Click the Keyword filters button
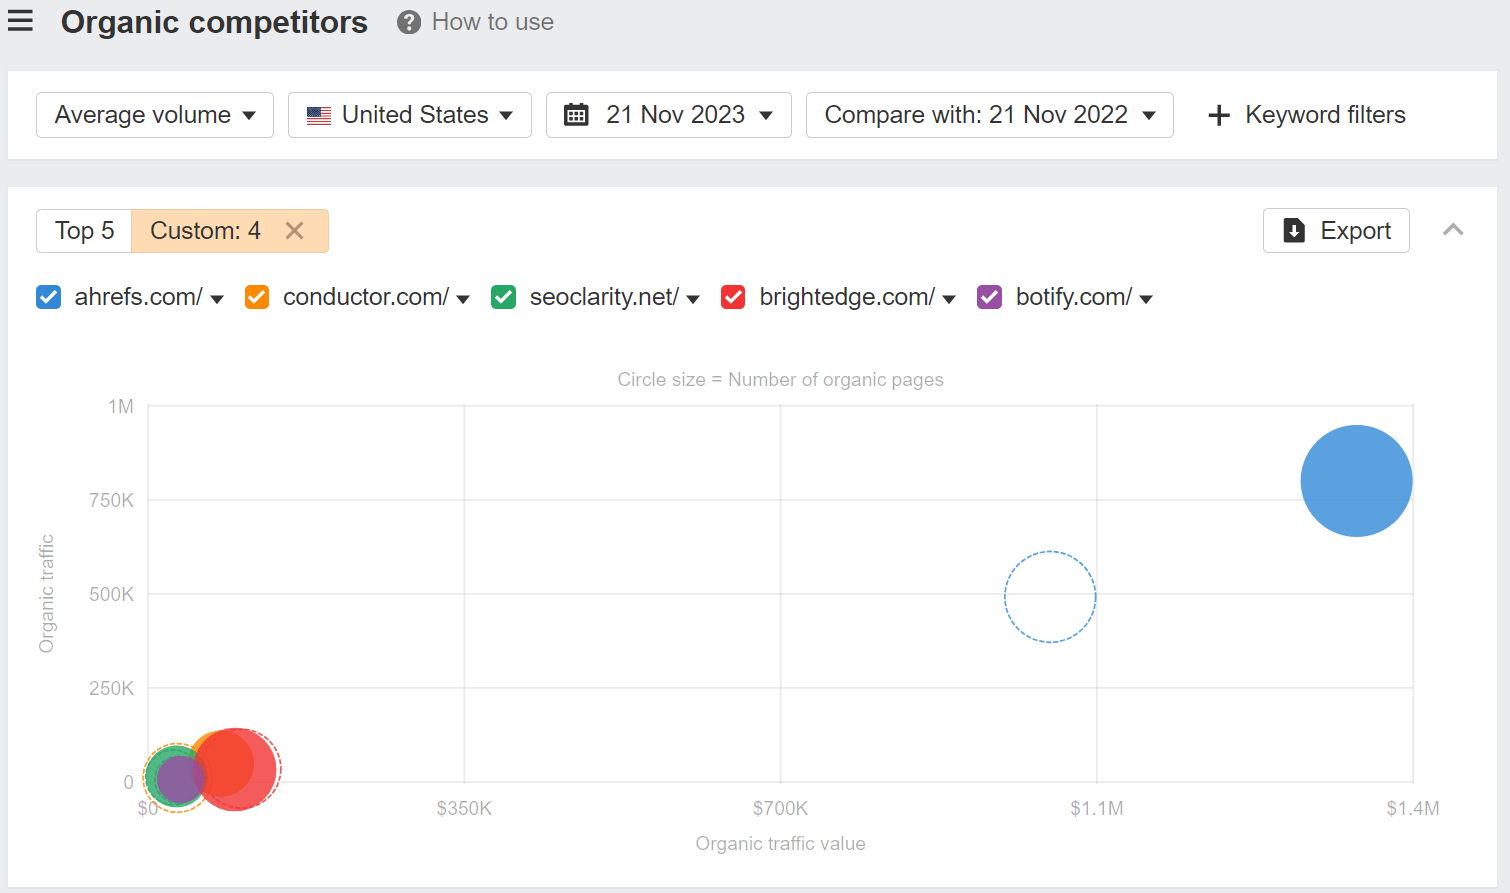 click(1305, 115)
